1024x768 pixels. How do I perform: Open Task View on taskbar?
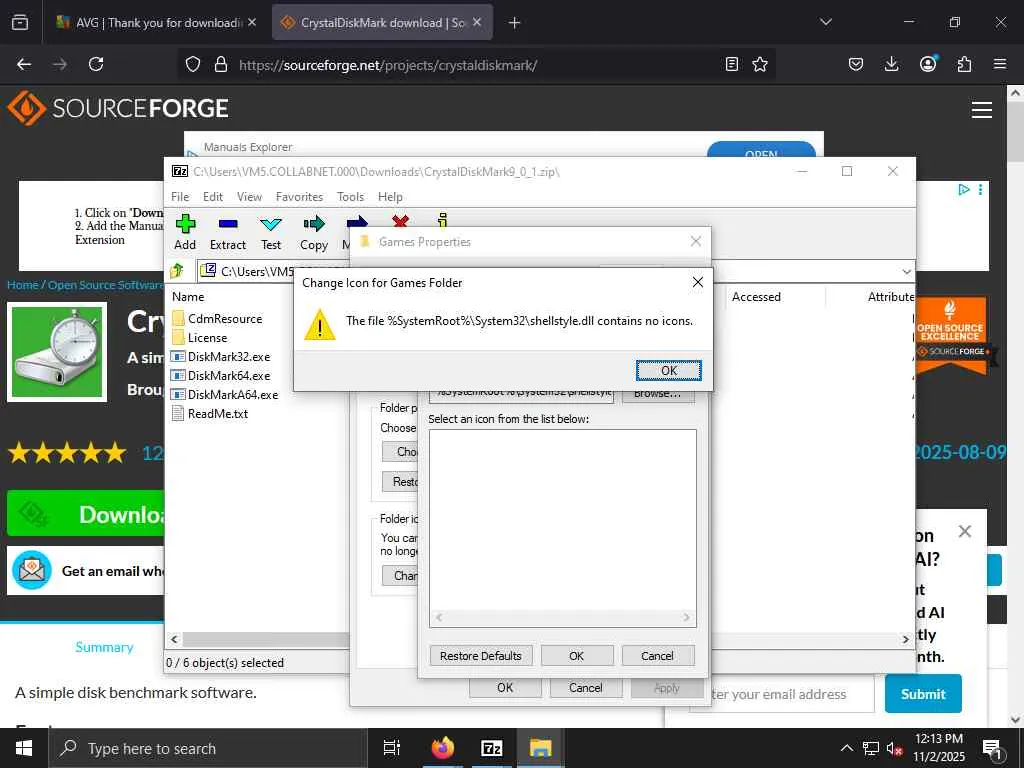pyautogui.click(x=392, y=748)
